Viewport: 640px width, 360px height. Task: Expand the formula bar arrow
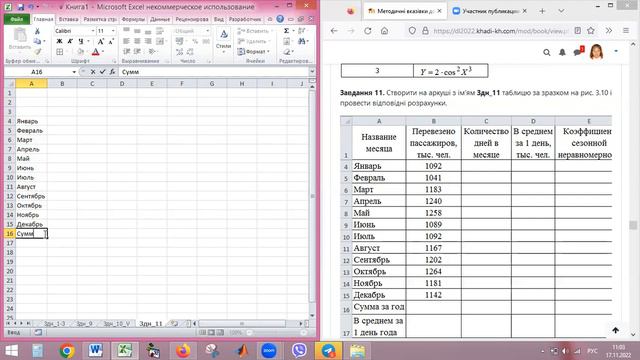(x=312, y=72)
